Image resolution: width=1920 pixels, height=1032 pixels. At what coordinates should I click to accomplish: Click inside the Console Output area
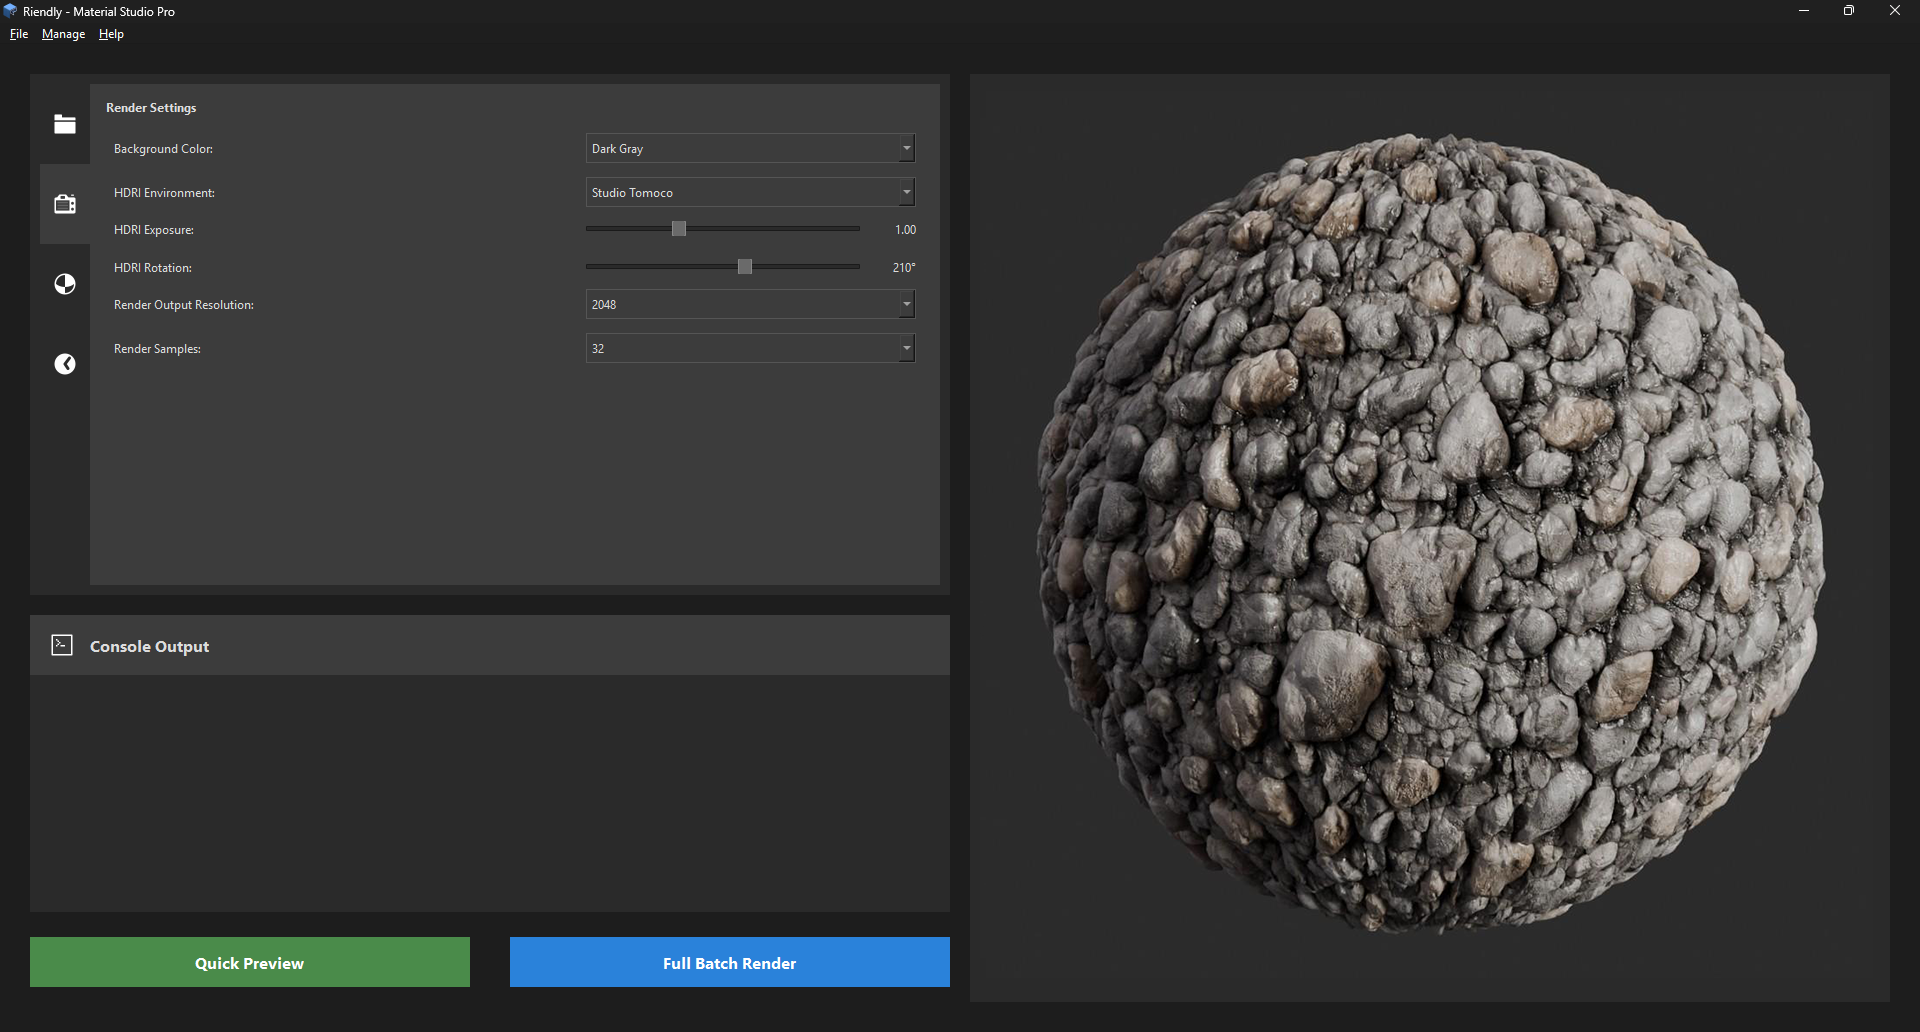tap(490, 795)
